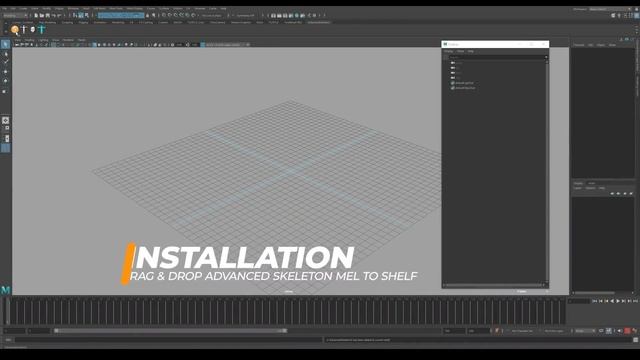The width and height of the screenshot is (640, 360).
Task: Click the current frame input field
Action: coord(579,301)
